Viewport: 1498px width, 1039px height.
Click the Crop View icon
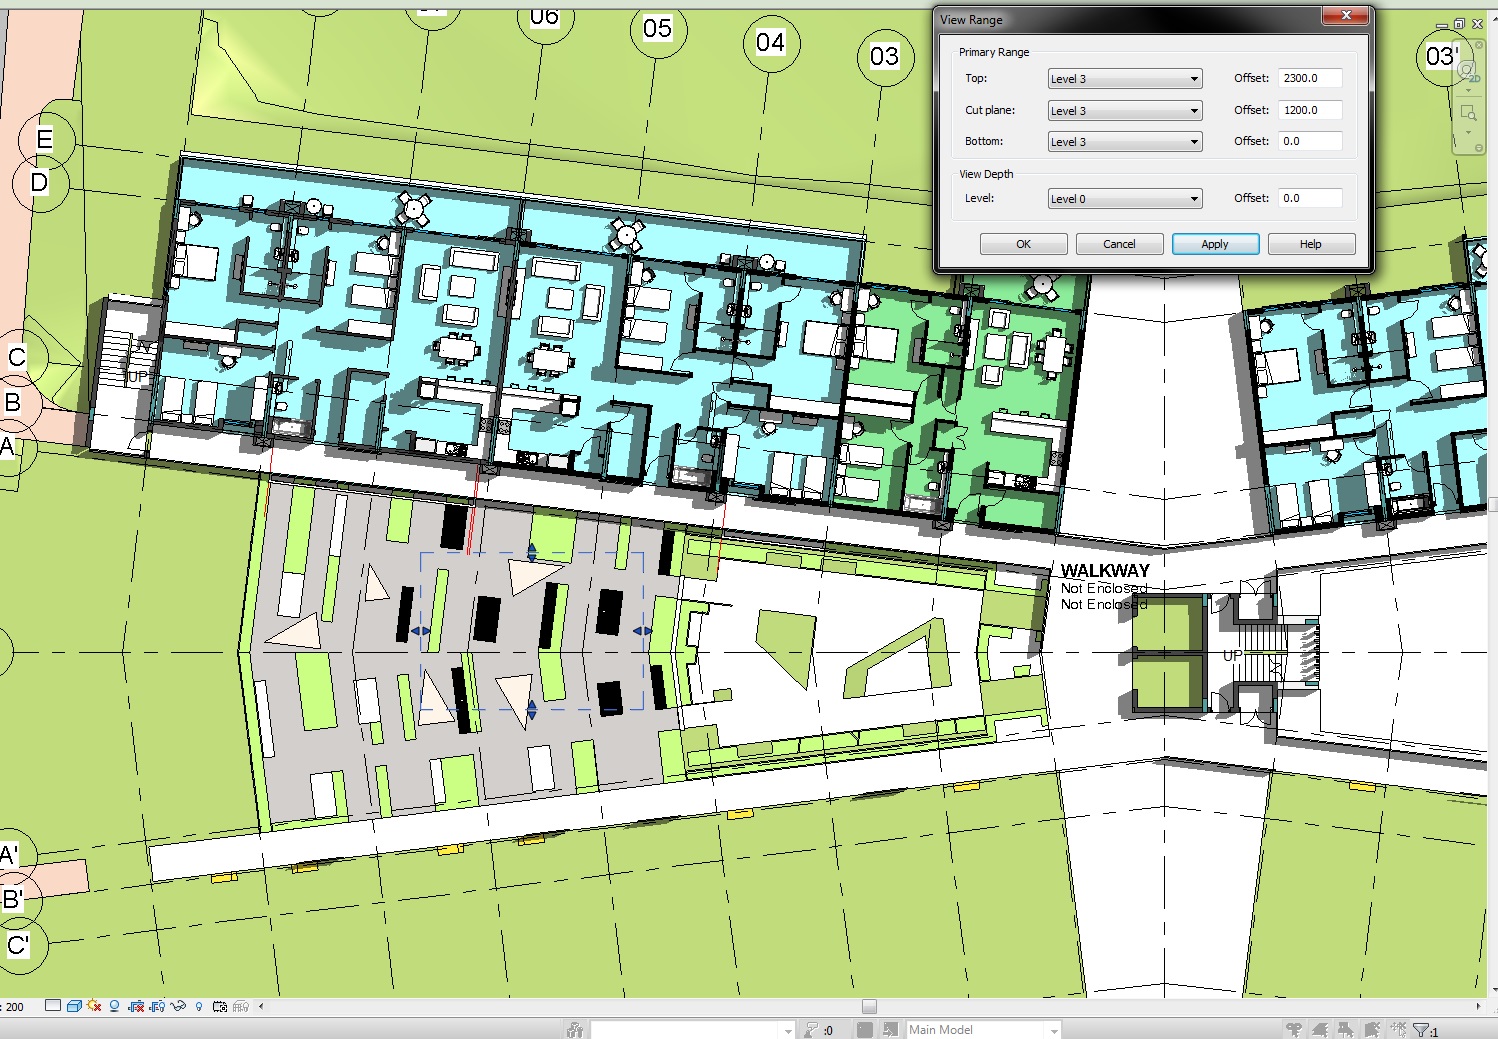pos(136,1006)
